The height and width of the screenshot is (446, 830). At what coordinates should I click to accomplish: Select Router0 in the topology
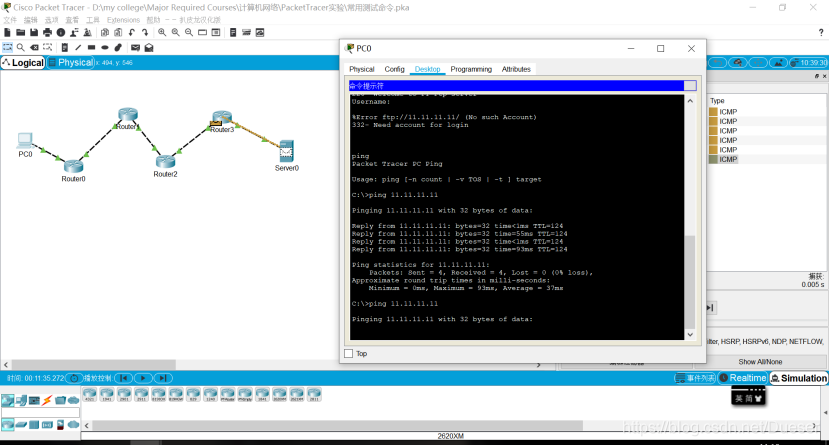tap(74, 167)
